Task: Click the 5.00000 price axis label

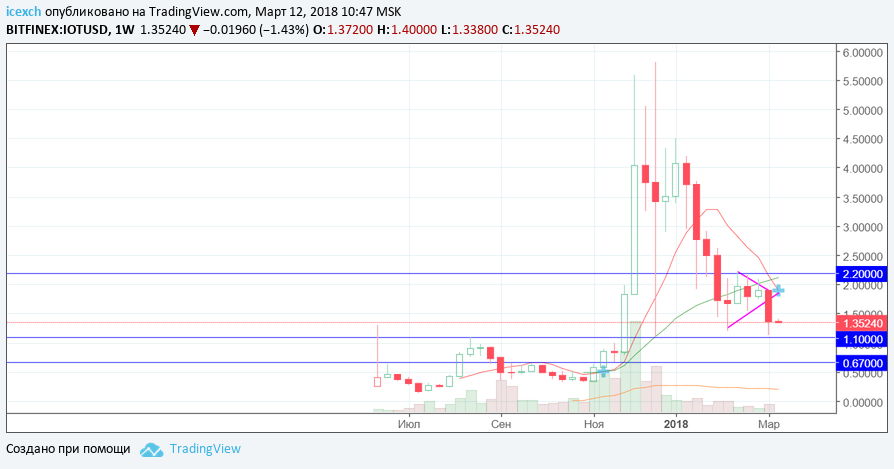Action: pyautogui.click(x=863, y=111)
